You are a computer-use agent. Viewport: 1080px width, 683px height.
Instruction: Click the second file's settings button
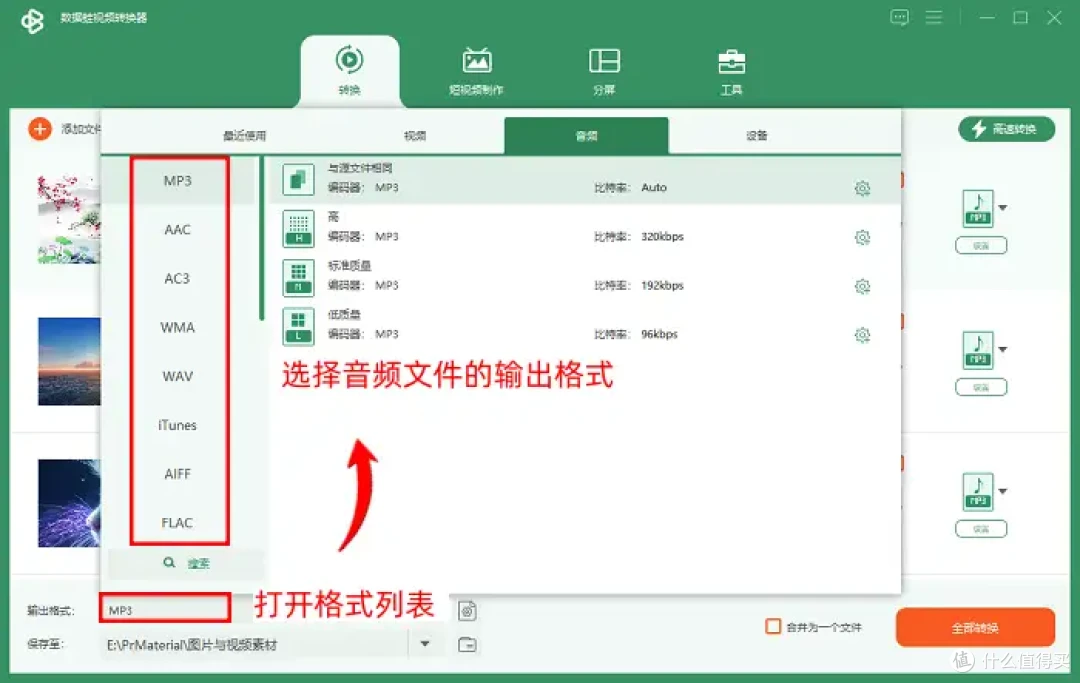click(x=981, y=388)
